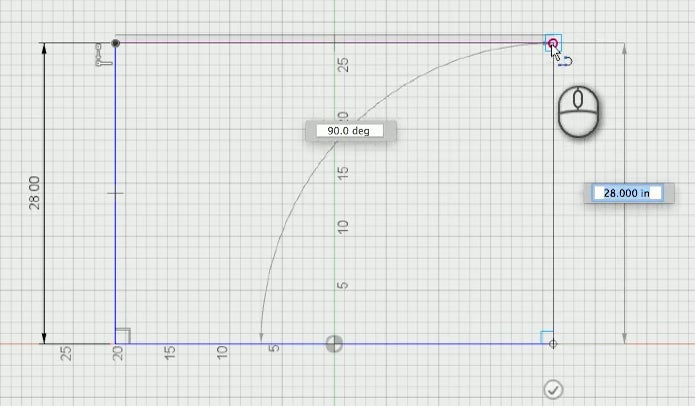Click the origin point marker on the axis
695x406 pixels.
click(x=335, y=344)
